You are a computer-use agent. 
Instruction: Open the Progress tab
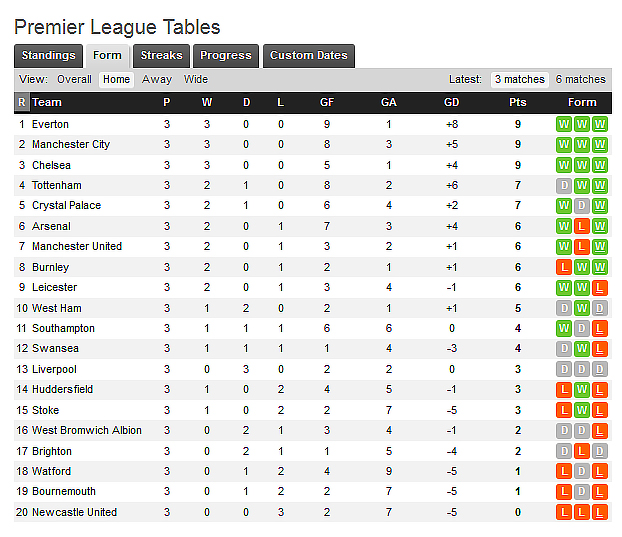click(x=226, y=56)
